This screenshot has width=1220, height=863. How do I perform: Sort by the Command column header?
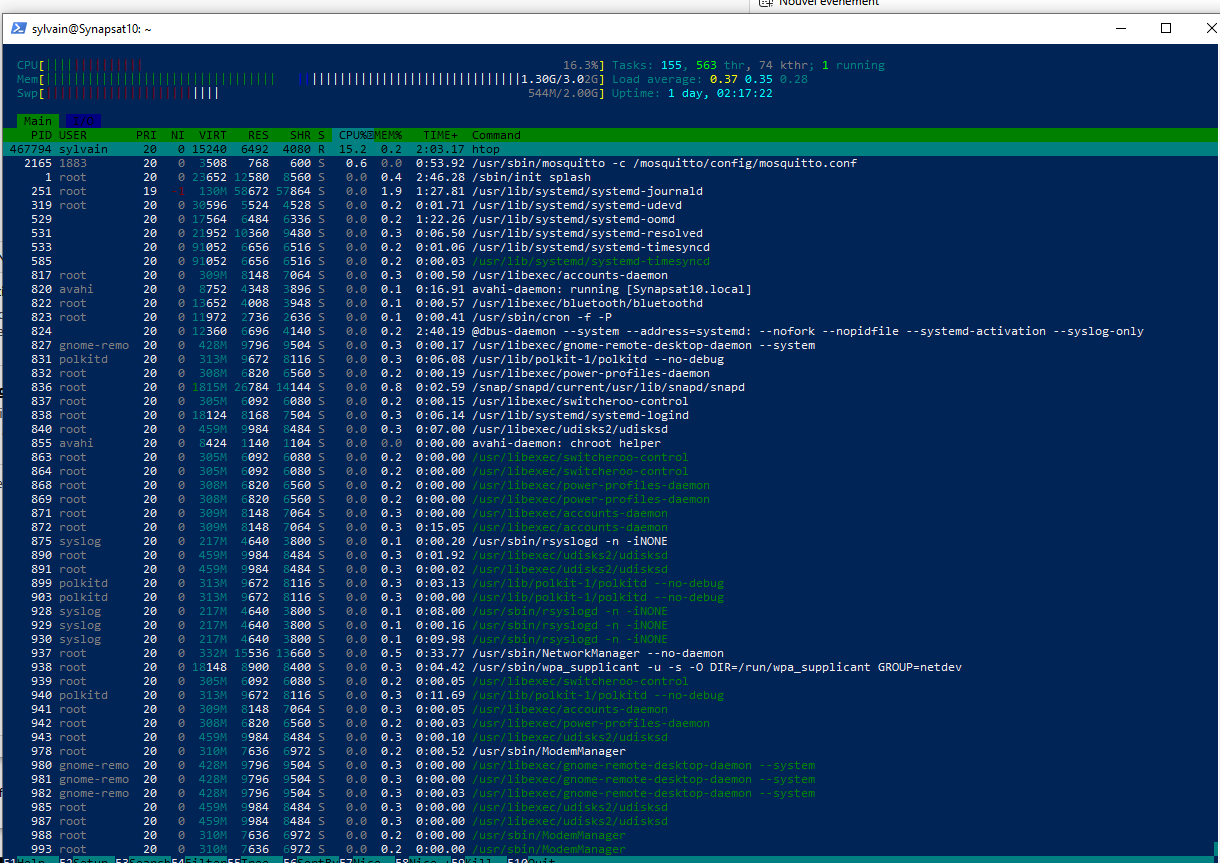click(496, 135)
